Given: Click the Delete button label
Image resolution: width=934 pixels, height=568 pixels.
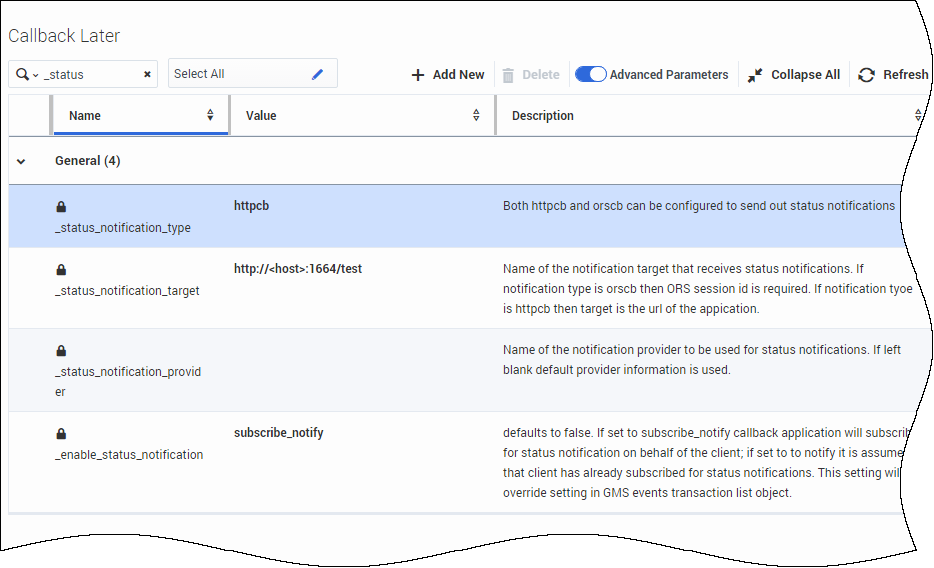Looking at the screenshot, I should tap(541, 75).
